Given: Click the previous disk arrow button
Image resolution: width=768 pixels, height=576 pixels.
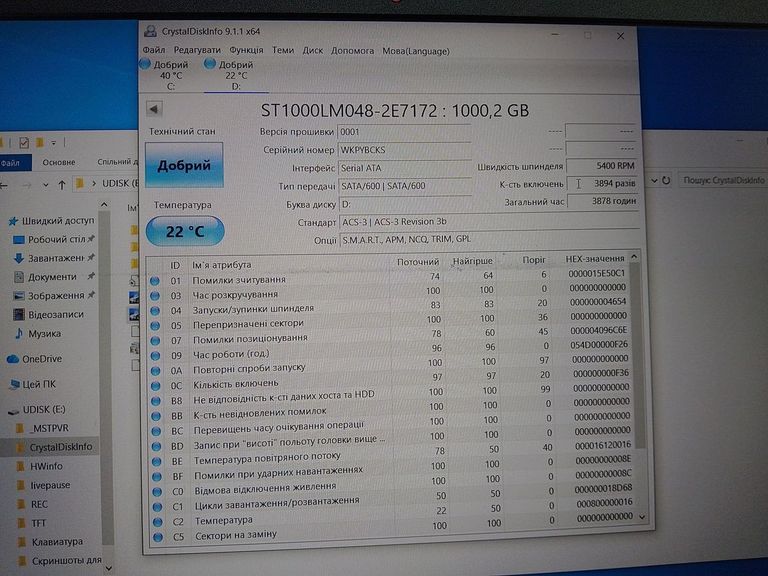Looking at the screenshot, I should (x=154, y=109).
